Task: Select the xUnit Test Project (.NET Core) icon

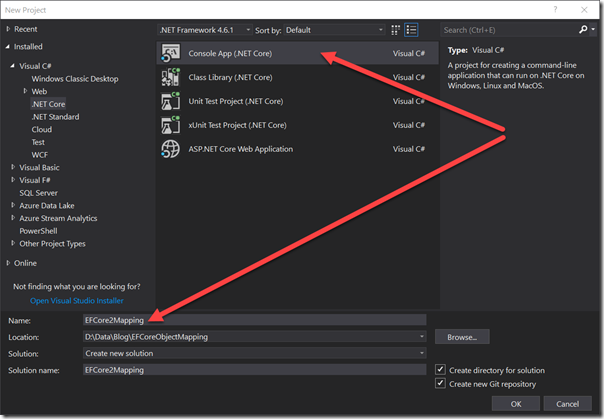Action: [171, 125]
